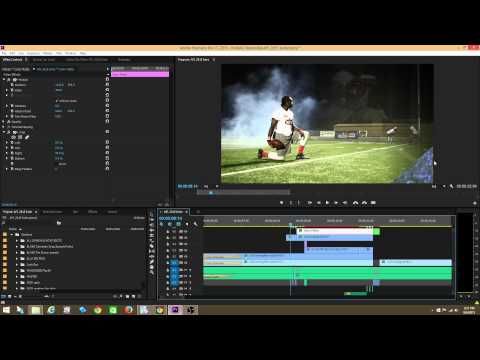This screenshot has height=360, width=480.
Task: Click the Program Monitor scrub bar playhead
Action: point(211,193)
